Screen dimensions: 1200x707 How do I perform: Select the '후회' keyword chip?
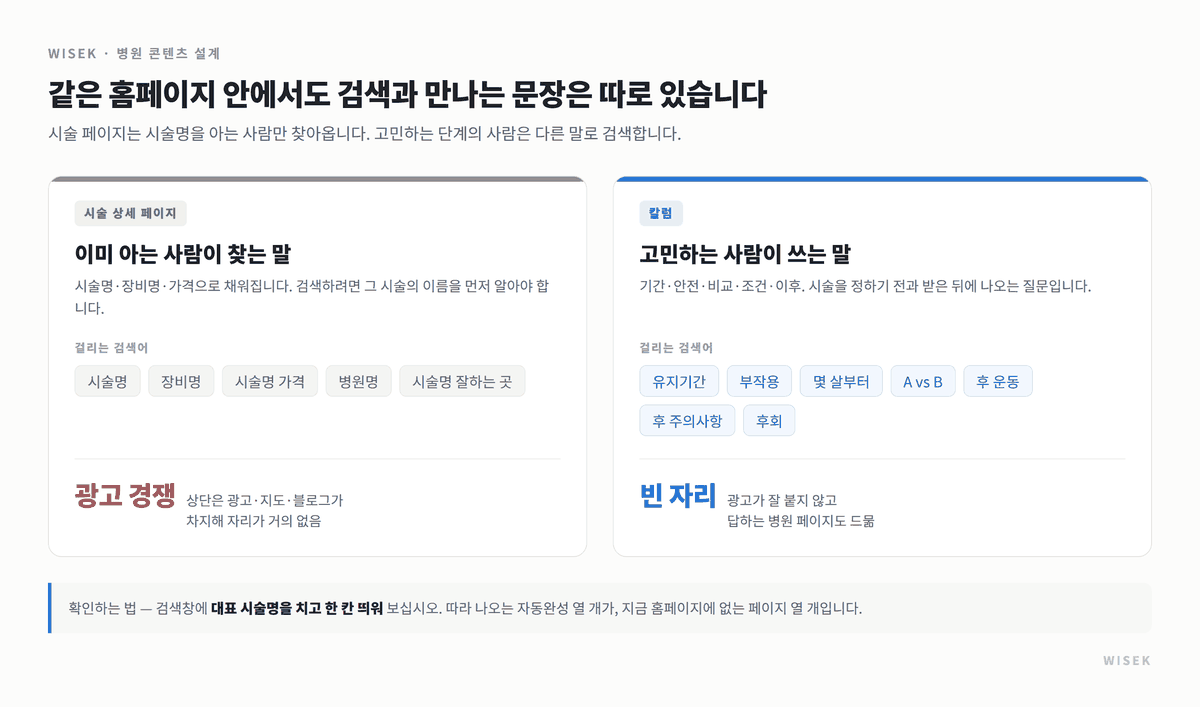pyautogui.click(x=769, y=420)
